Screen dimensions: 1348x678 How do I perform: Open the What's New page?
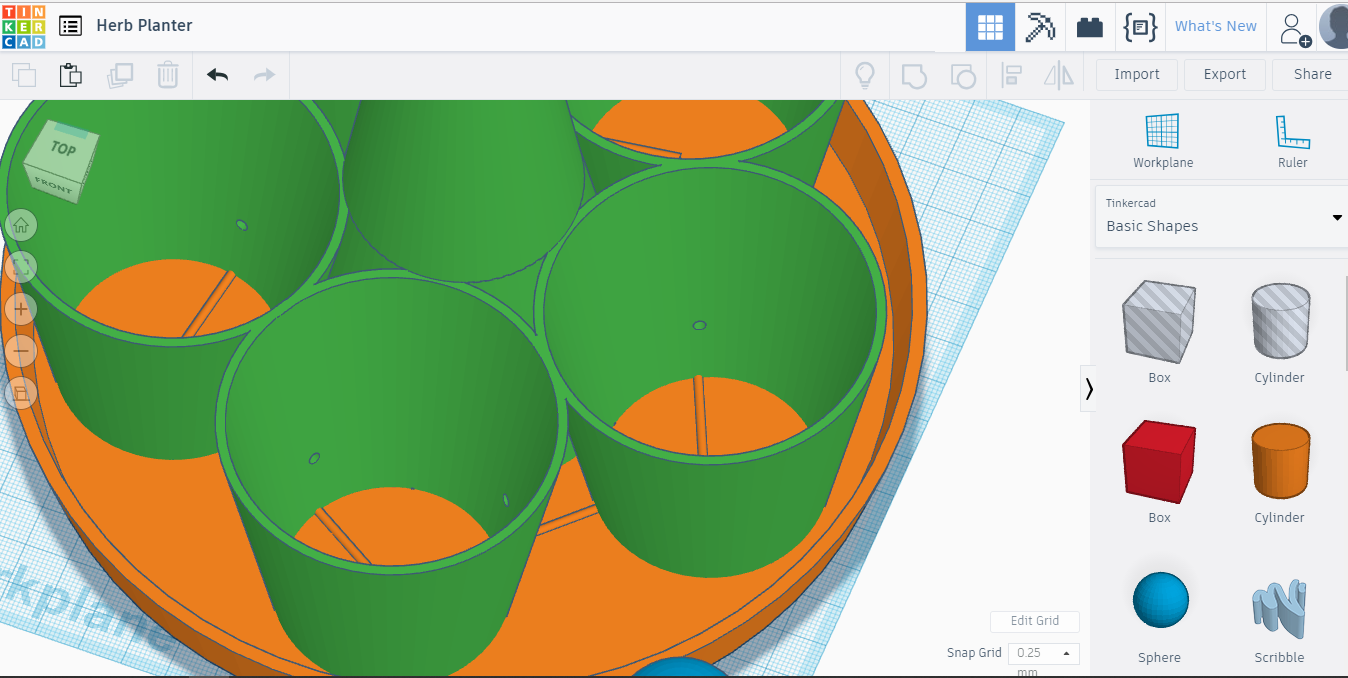(1215, 26)
